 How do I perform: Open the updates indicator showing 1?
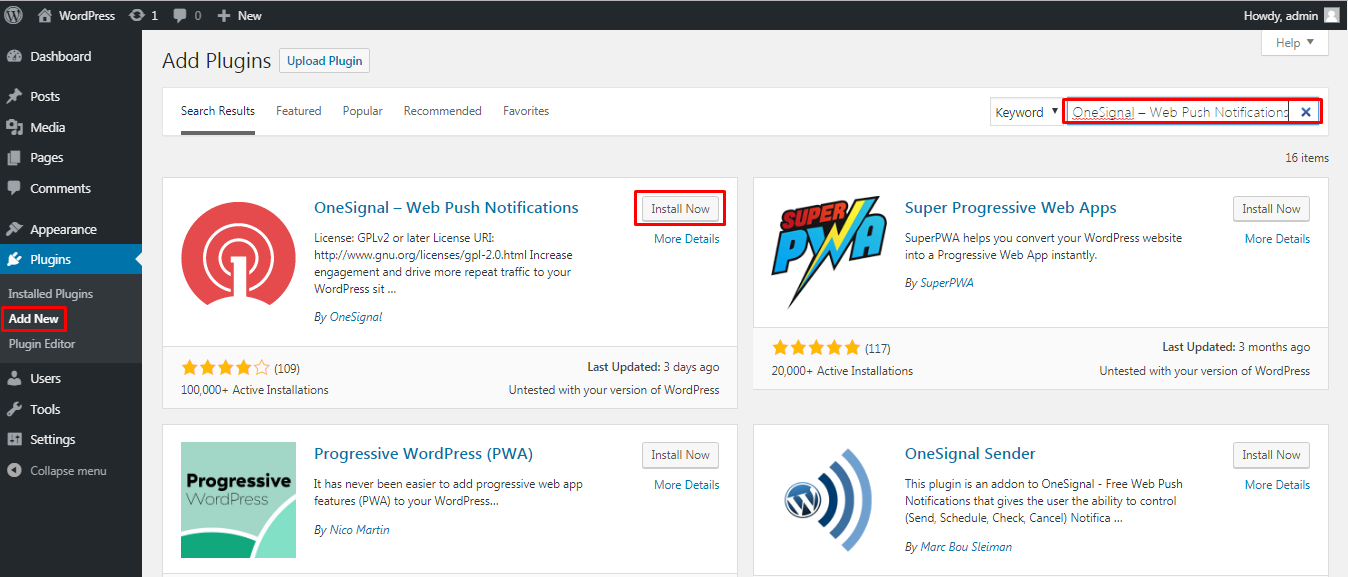[x=143, y=15]
